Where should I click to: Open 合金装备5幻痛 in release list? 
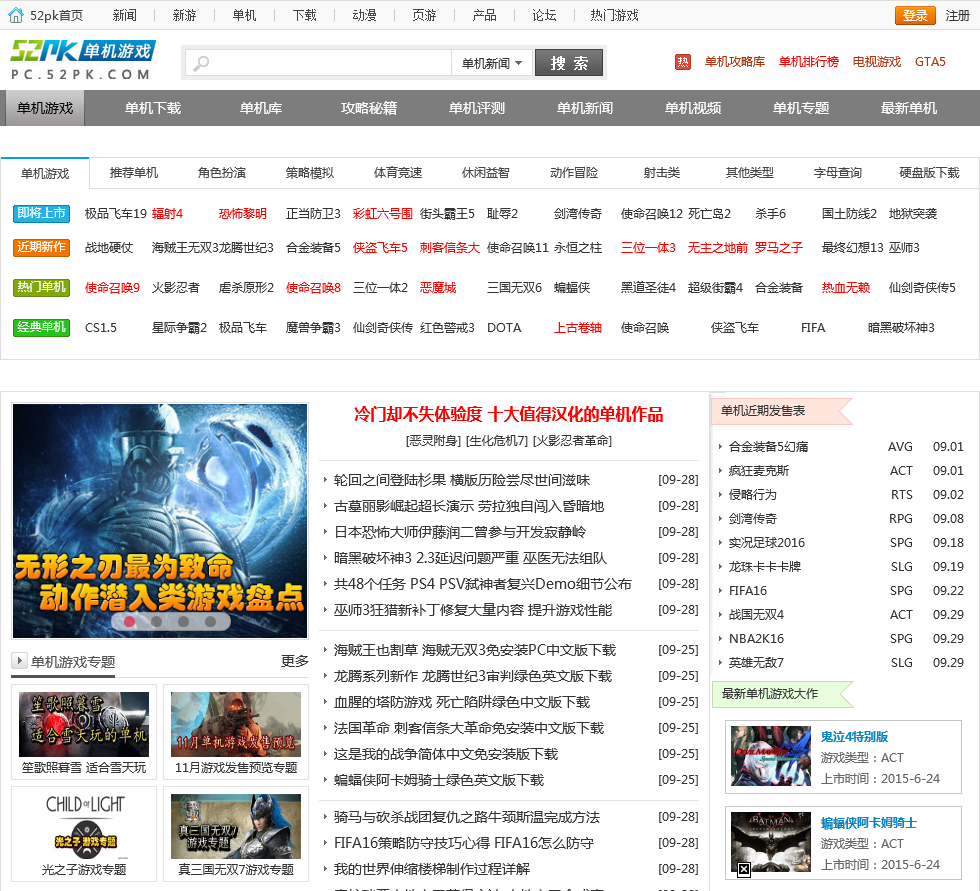pos(768,447)
